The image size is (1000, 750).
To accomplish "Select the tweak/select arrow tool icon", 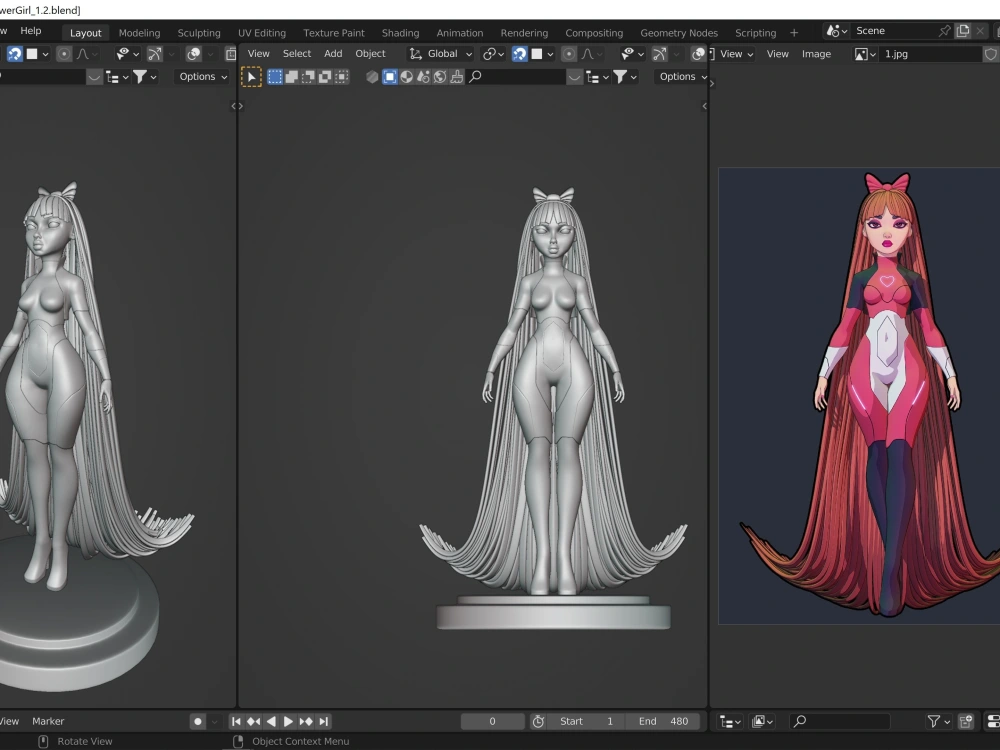I will (251, 77).
